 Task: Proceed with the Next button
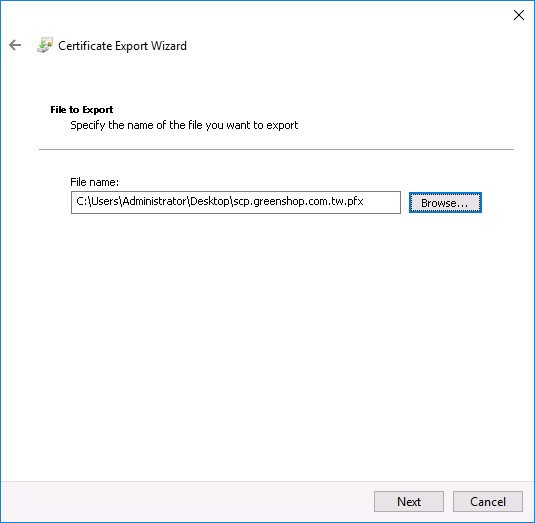click(x=409, y=502)
